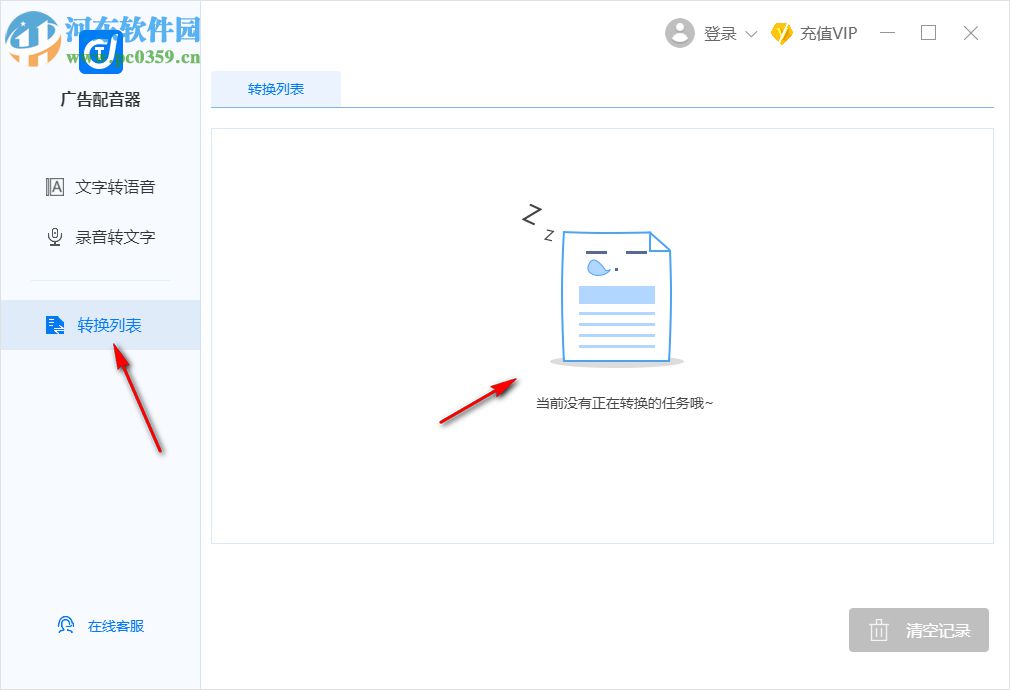Click the microphone icon beside 录音转文字
Viewport: 1010px width, 690px height.
coord(55,237)
